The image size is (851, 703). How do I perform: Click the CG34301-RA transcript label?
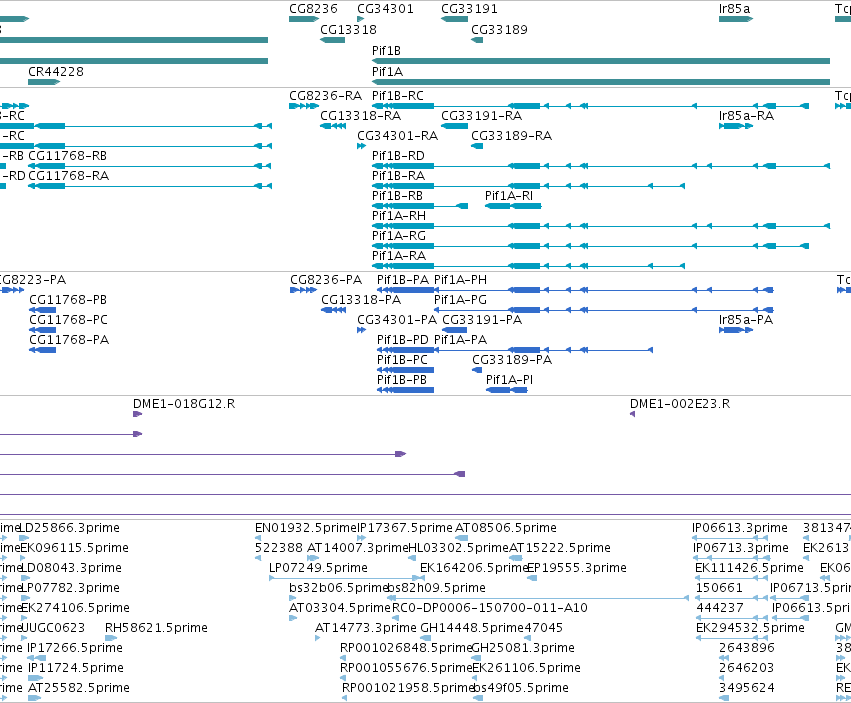[x=397, y=135]
